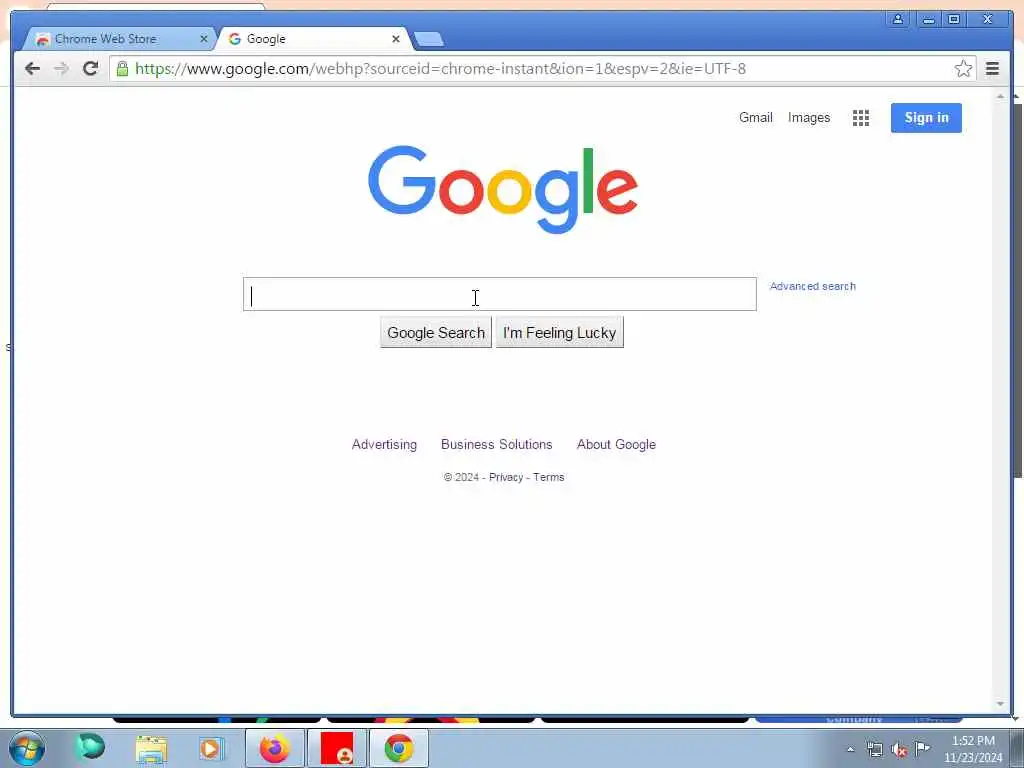Open Windows Explorer from the taskbar
1024x768 pixels.
152,748
